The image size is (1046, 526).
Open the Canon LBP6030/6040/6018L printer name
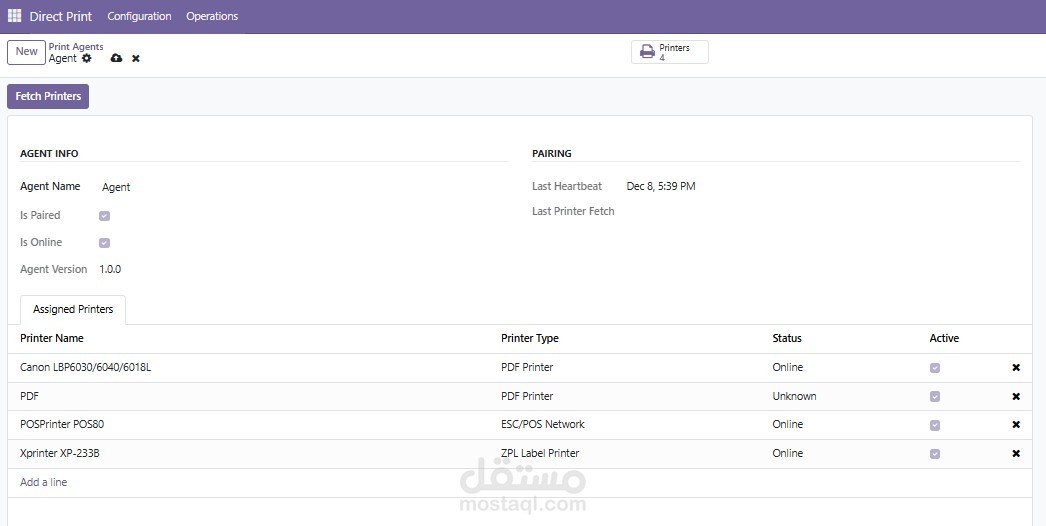(85, 367)
